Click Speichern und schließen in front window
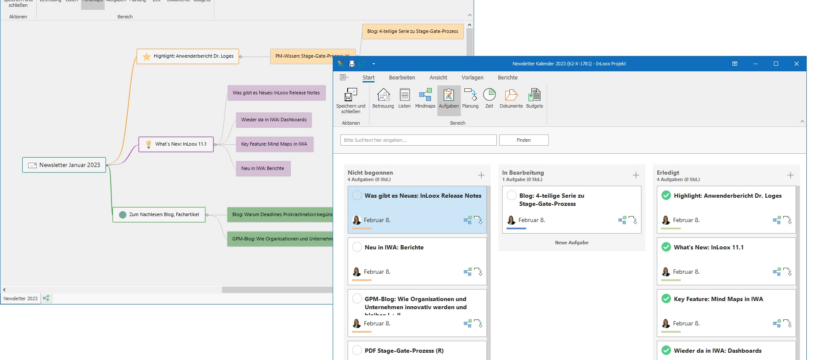Viewport: 820px width, 360px height. coord(350,100)
